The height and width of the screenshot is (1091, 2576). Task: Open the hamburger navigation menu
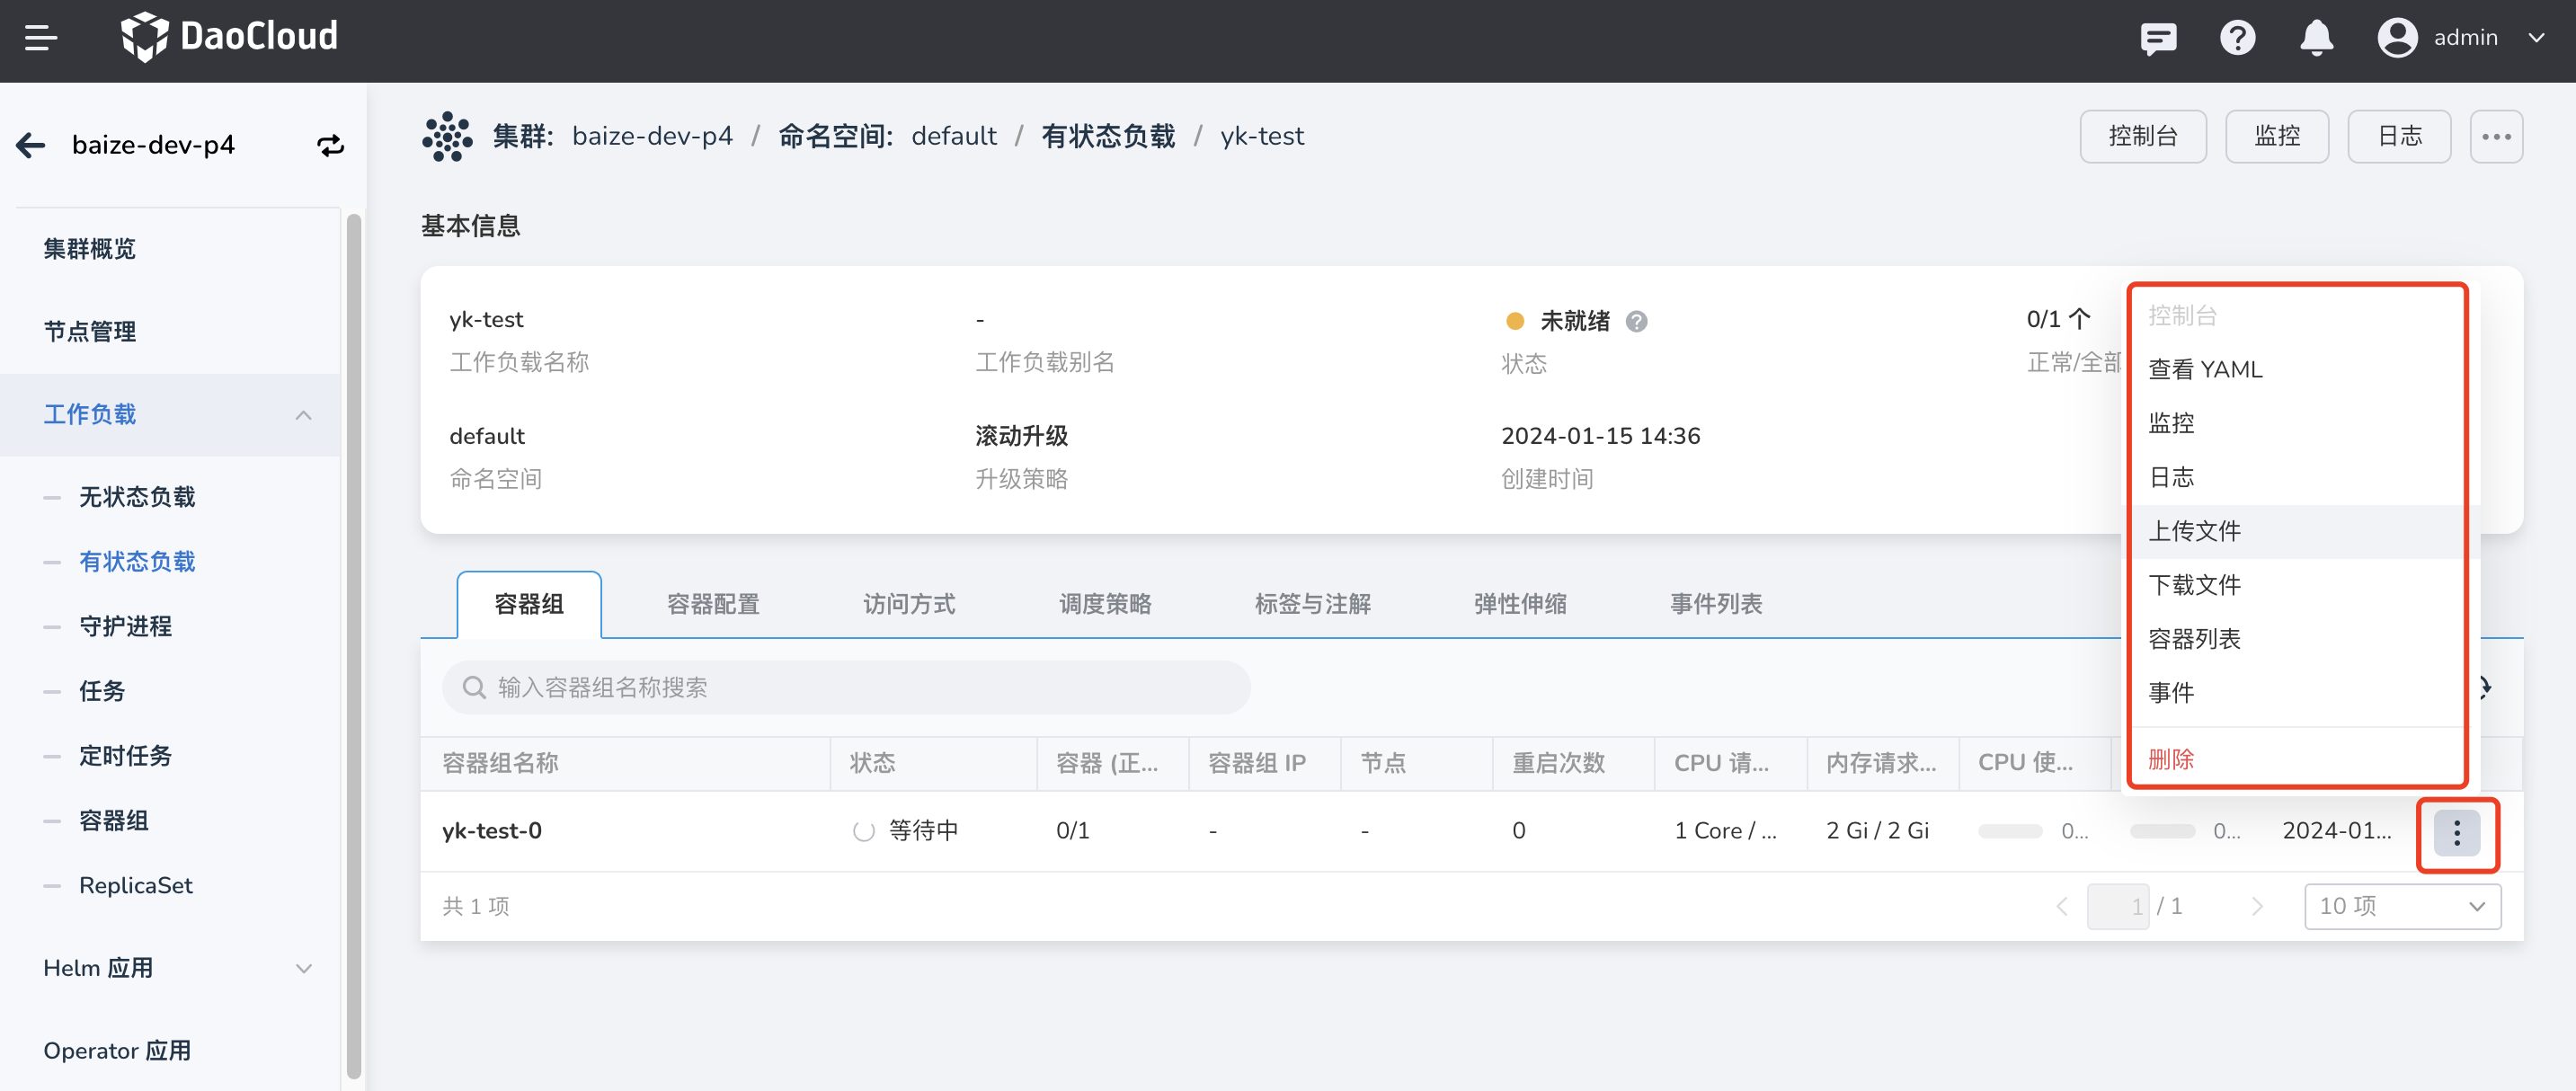tap(41, 38)
